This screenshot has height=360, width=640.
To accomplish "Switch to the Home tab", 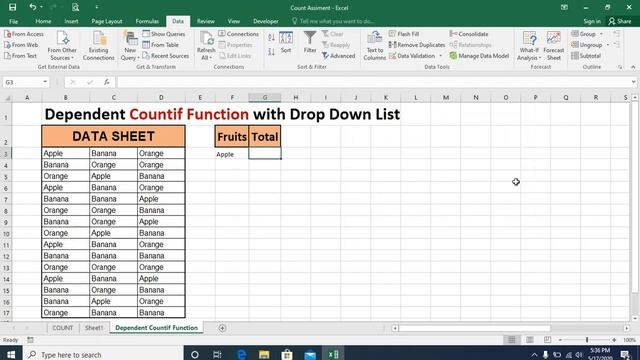I will pos(43,21).
